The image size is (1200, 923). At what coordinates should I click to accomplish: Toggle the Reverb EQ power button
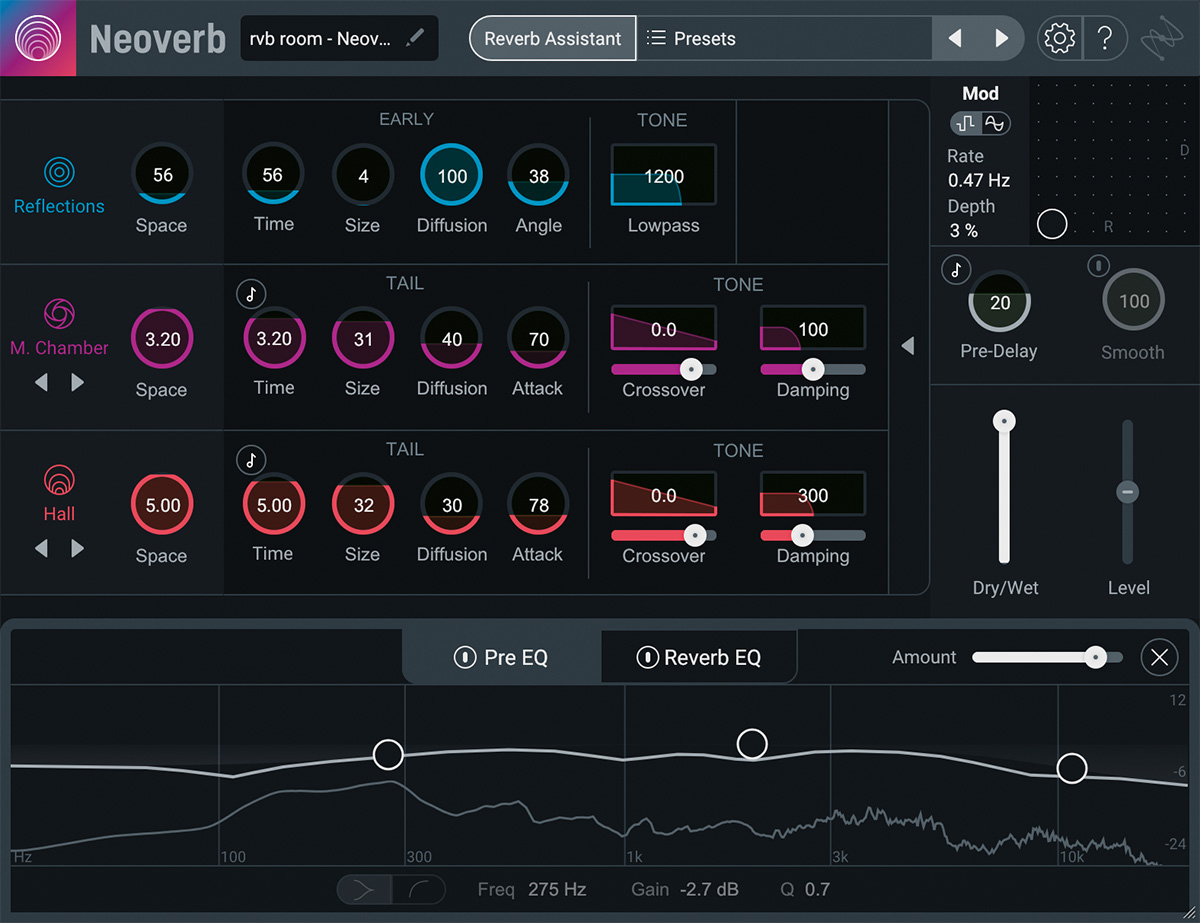(x=647, y=658)
